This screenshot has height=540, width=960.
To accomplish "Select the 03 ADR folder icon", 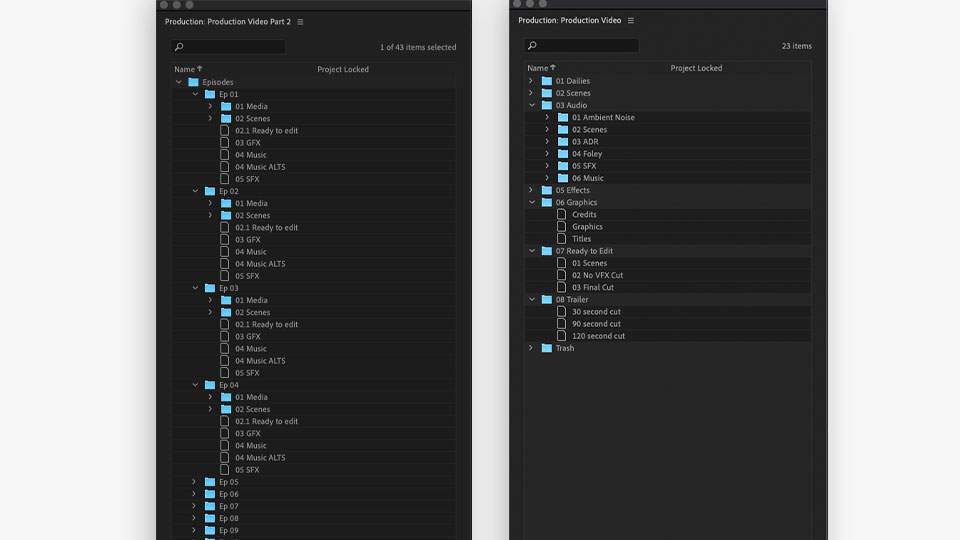I will (x=563, y=141).
